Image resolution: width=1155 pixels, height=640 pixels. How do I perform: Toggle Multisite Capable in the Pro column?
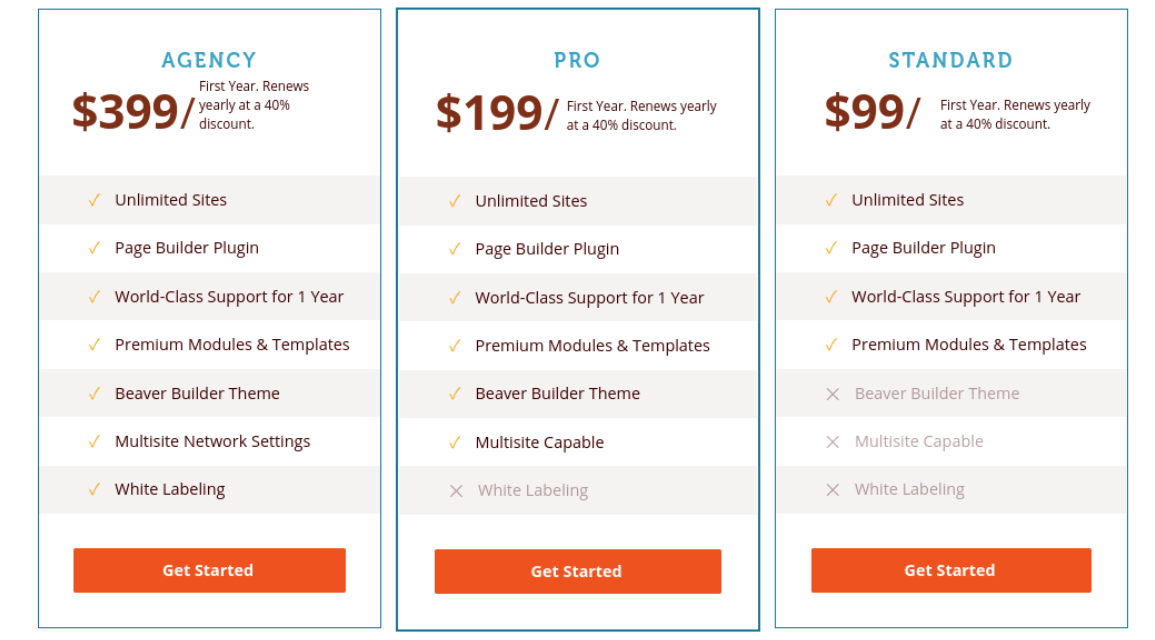pos(455,441)
